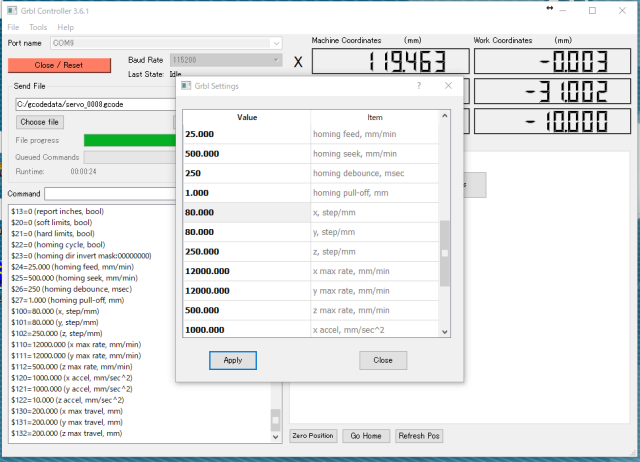Select the 12000.000 x max rate value cell
This screenshot has width=640, height=462.
[x=247, y=271]
